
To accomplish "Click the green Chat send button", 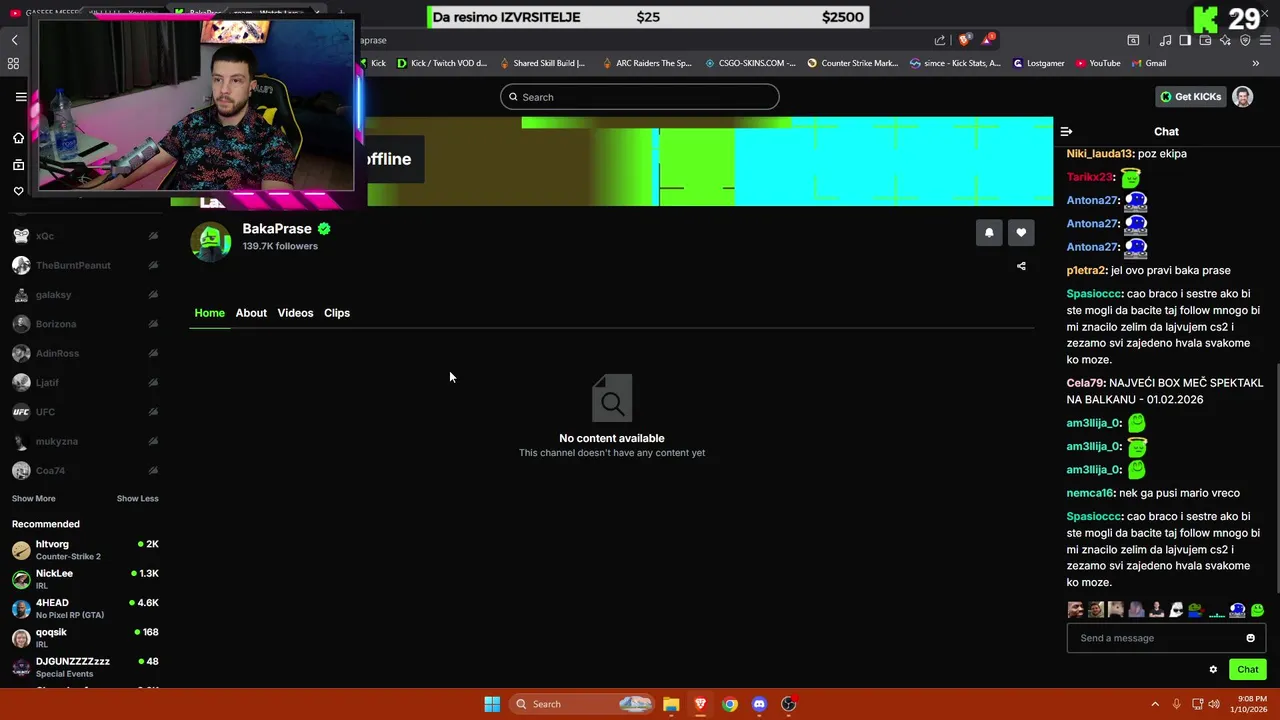I will tap(1248, 670).
